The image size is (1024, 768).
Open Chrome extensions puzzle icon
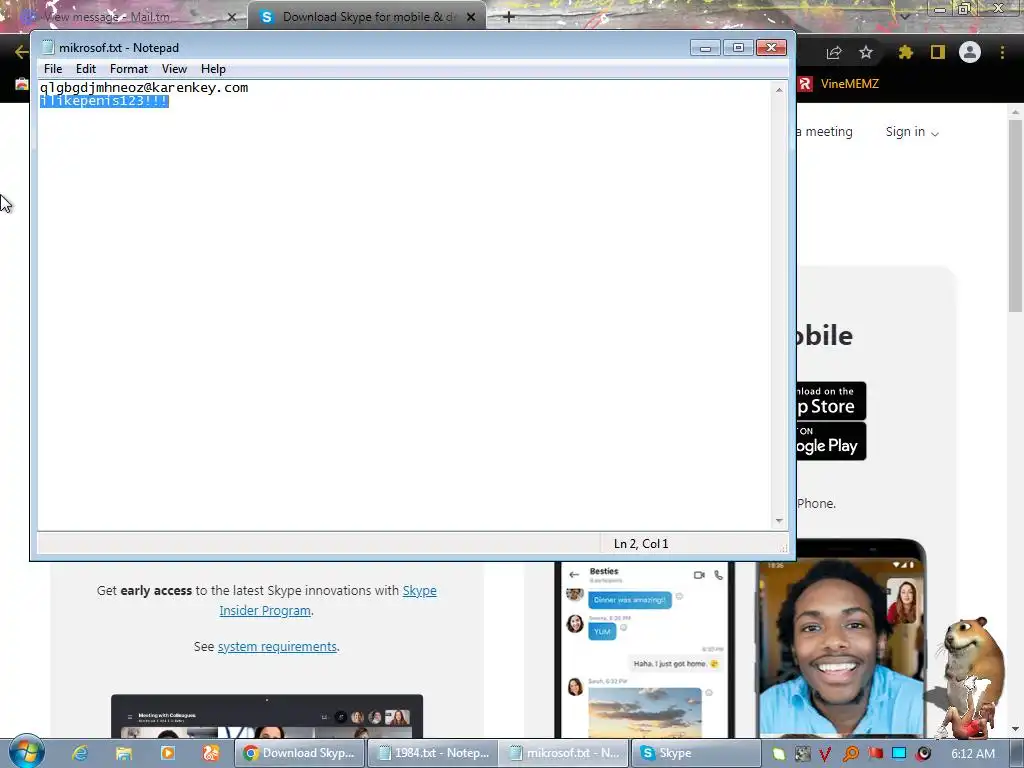click(x=905, y=52)
